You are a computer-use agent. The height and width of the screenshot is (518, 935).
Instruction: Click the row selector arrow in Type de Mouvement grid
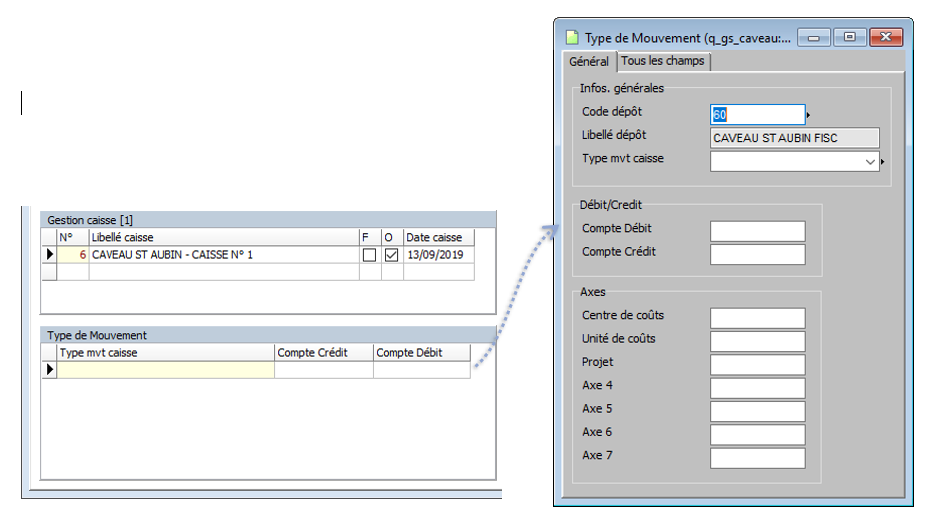click(x=49, y=370)
